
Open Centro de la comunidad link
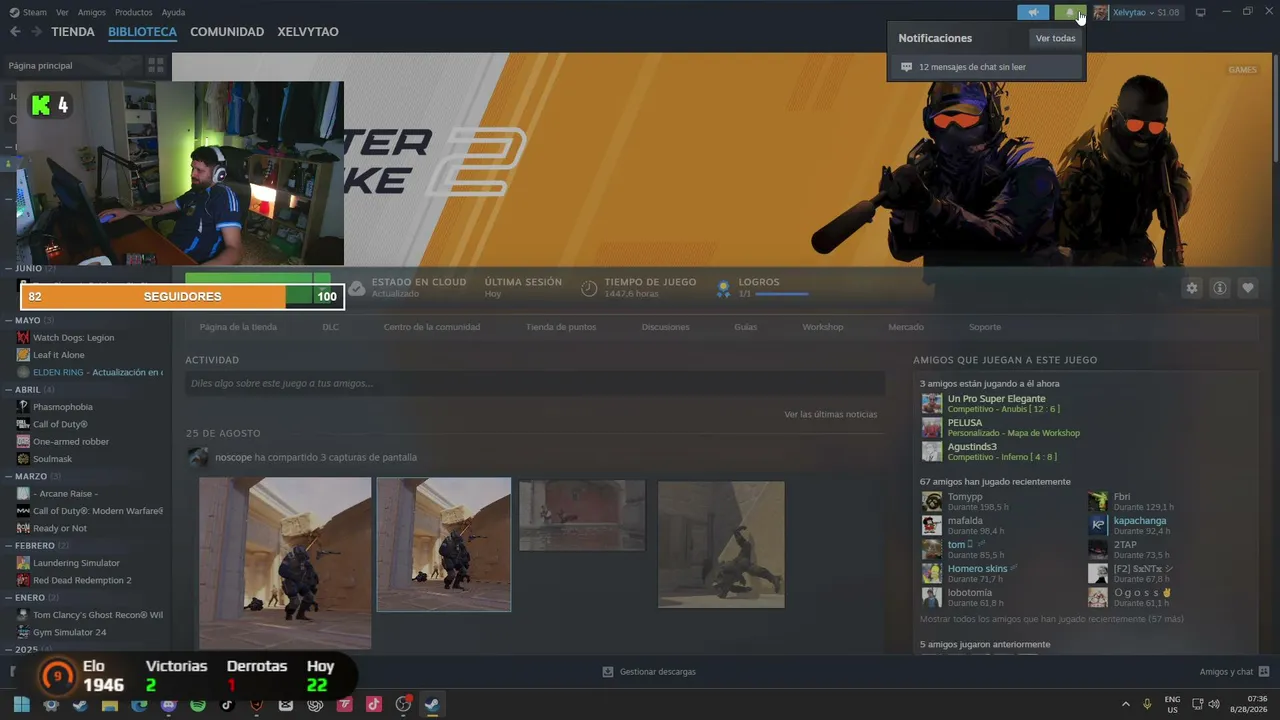(x=432, y=327)
